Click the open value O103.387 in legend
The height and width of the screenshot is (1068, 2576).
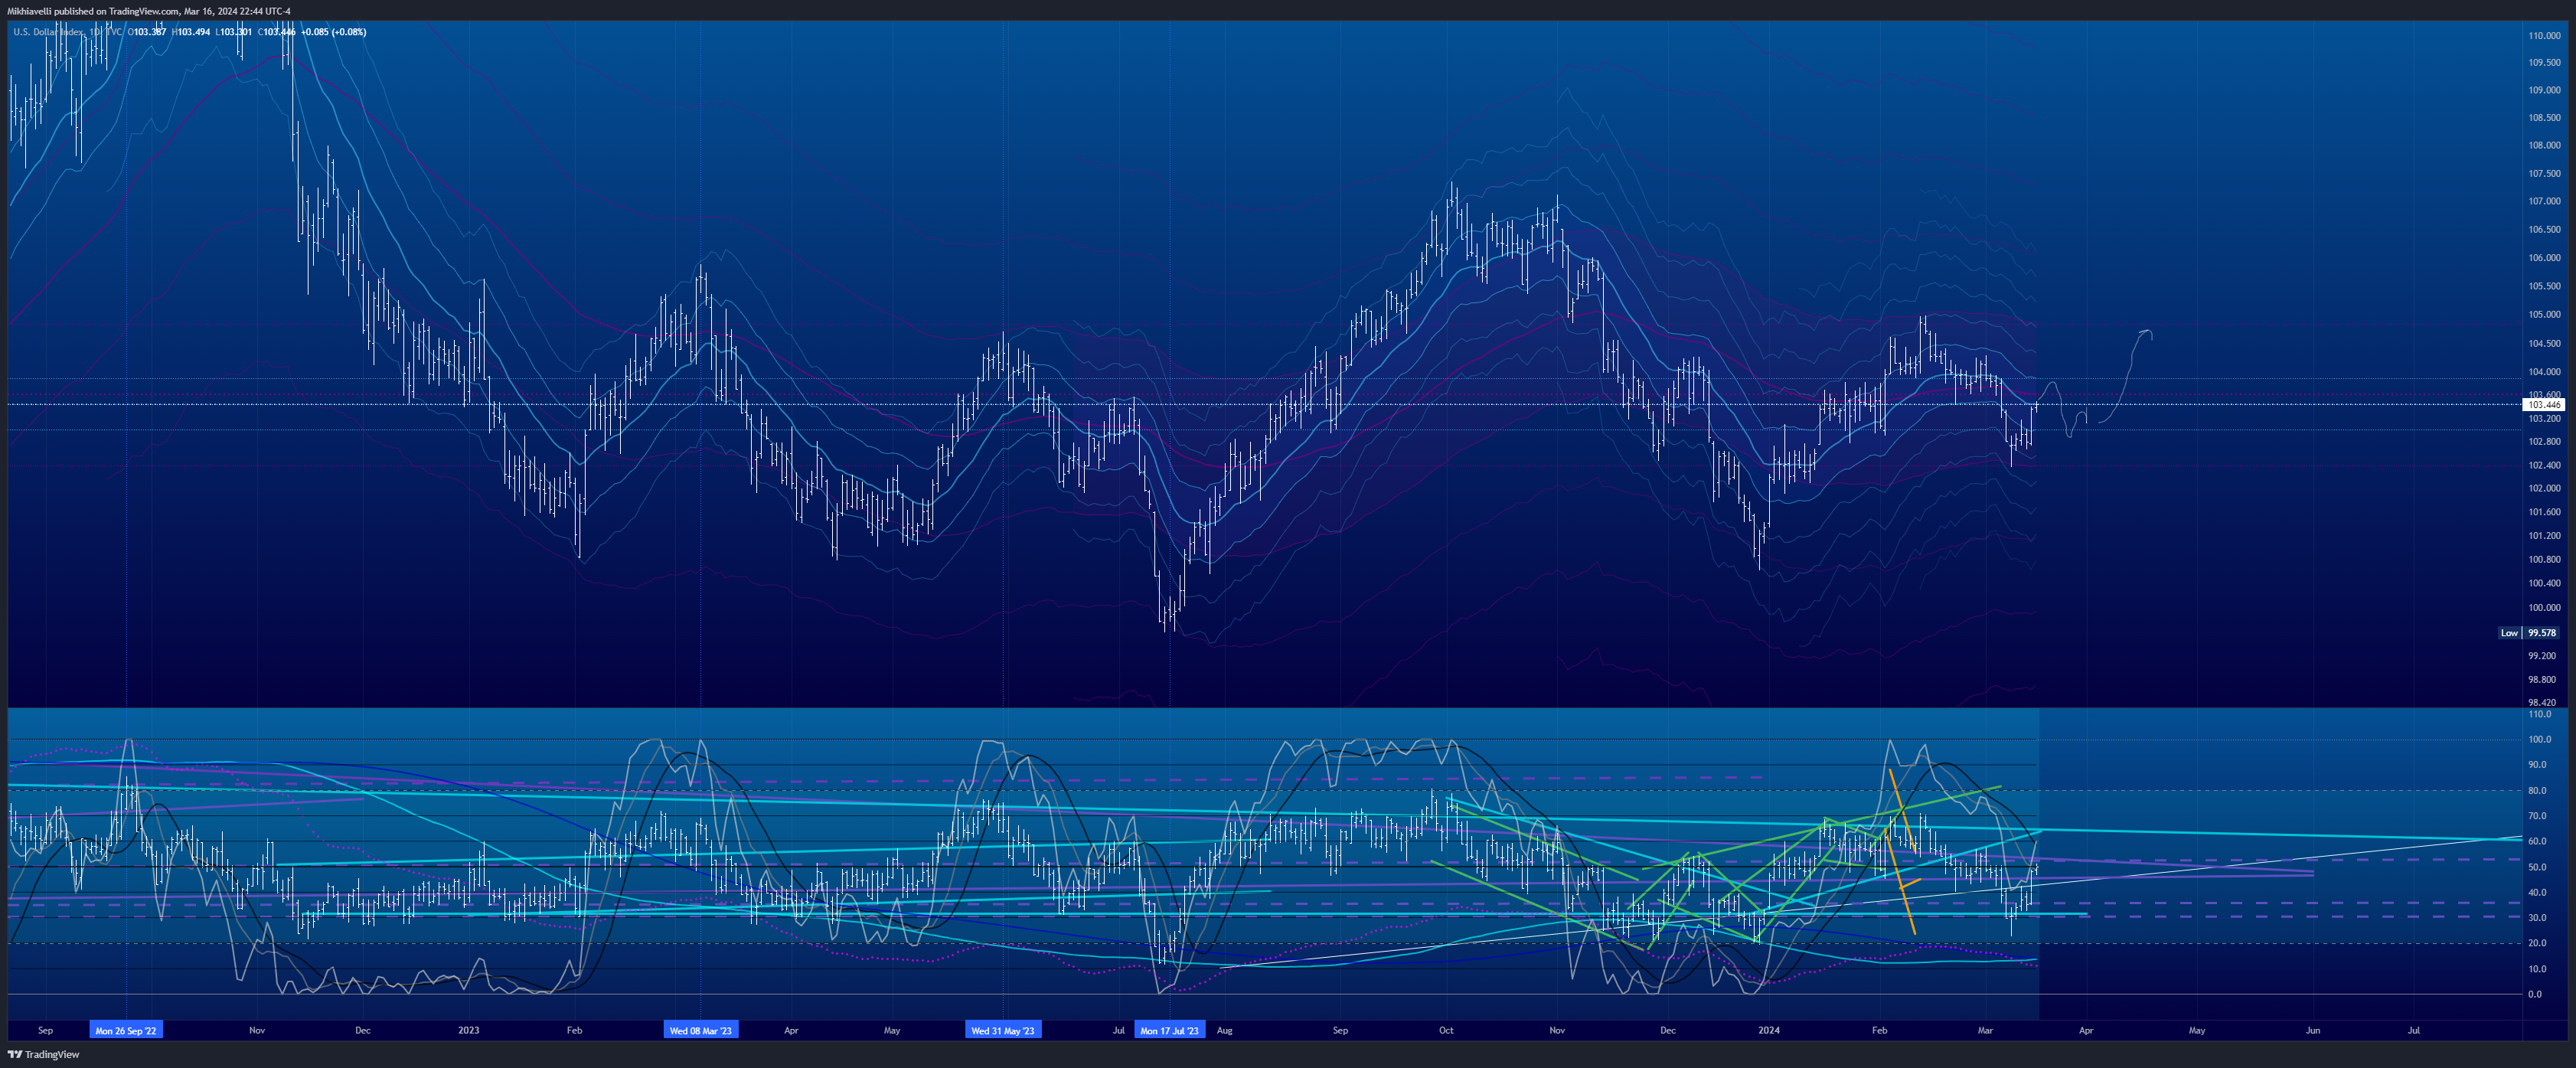147,32
